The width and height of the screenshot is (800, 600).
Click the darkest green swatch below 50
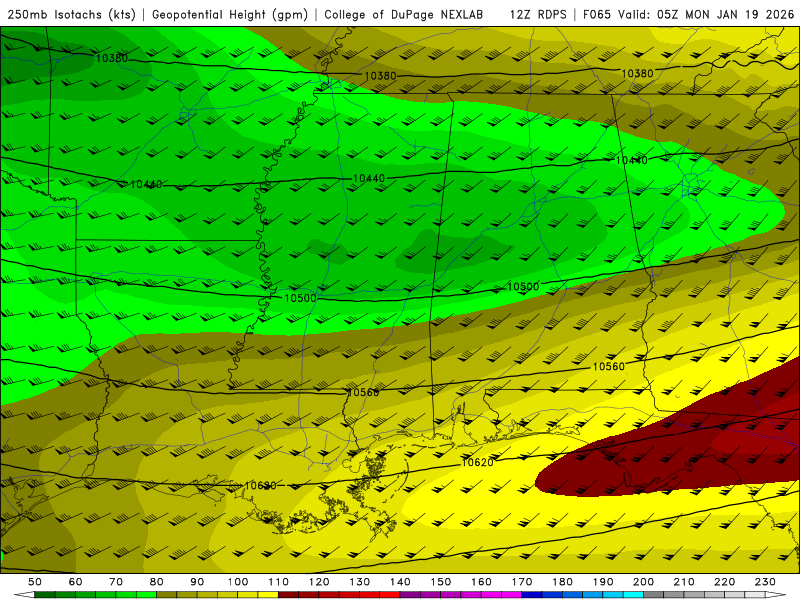(45, 595)
